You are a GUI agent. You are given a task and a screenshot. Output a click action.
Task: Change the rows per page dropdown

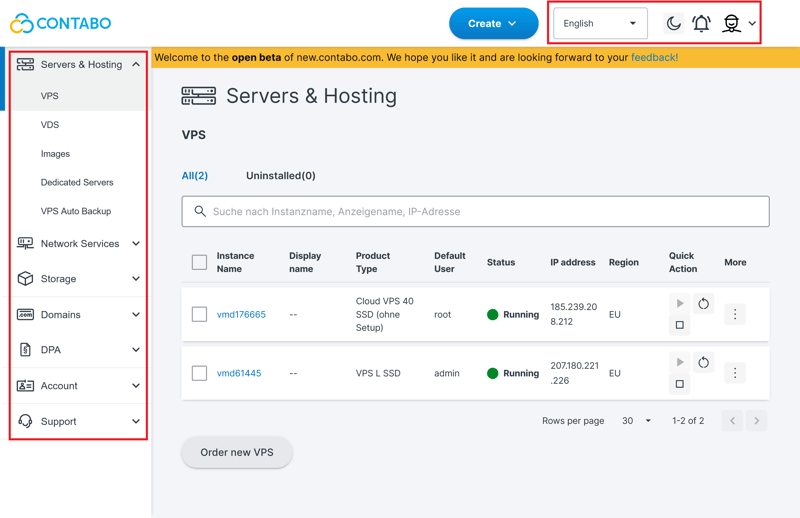636,421
